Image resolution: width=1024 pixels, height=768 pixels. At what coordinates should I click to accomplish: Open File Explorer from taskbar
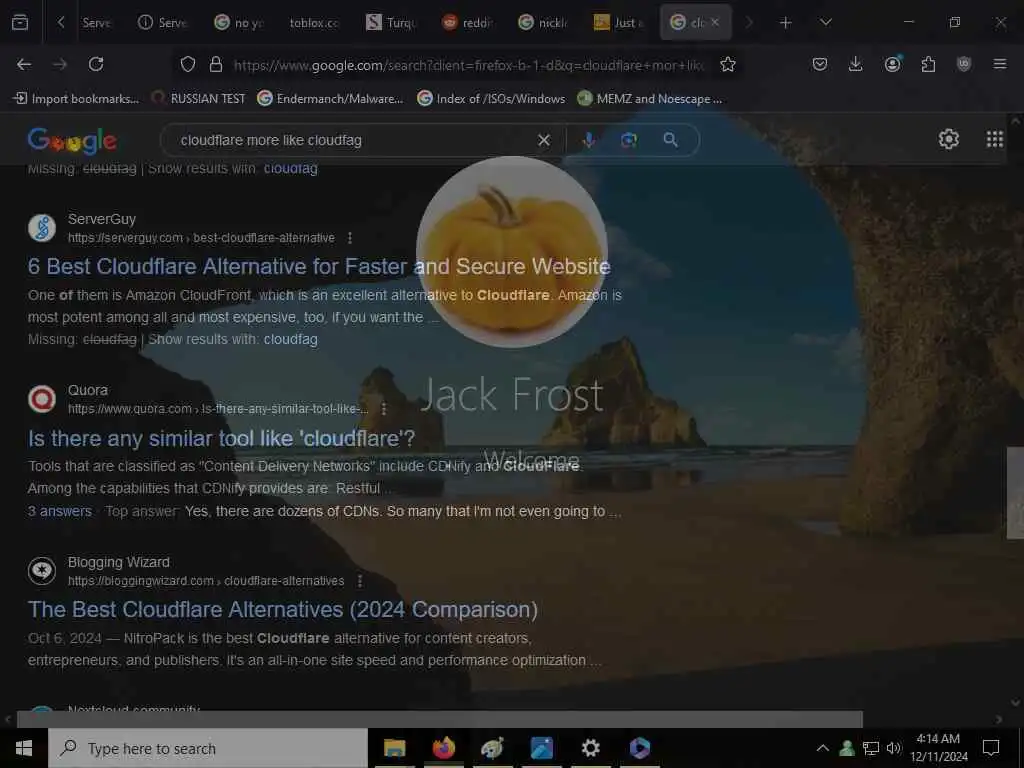tap(394, 748)
